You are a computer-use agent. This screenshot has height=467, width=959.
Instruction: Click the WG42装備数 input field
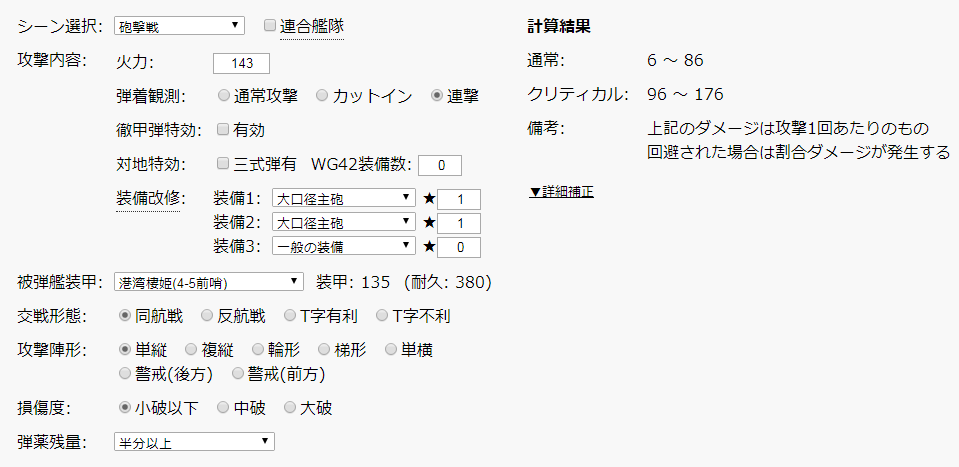click(x=439, y=165)
